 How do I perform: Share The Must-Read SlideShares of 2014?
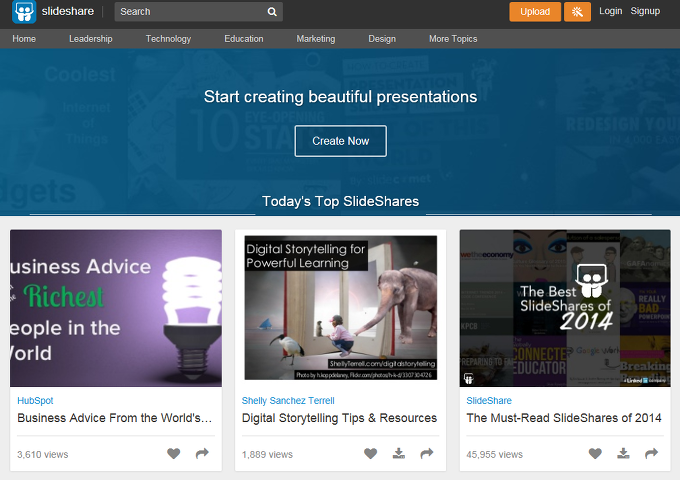[651, 454]
